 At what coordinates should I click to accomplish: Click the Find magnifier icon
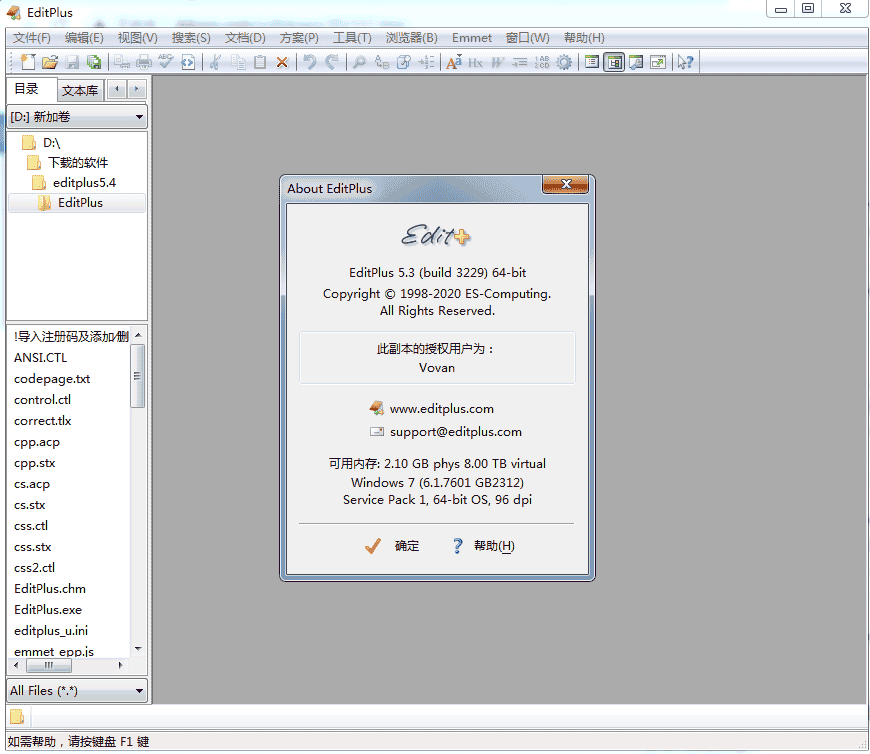point(359,62)
